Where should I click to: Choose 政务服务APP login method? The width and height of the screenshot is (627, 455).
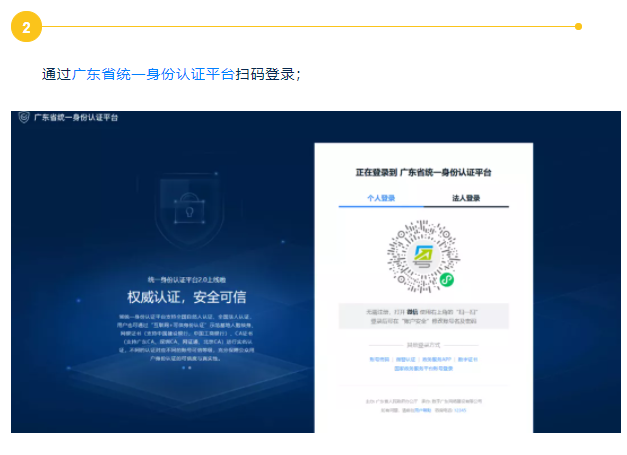click(x=437, y=357)
